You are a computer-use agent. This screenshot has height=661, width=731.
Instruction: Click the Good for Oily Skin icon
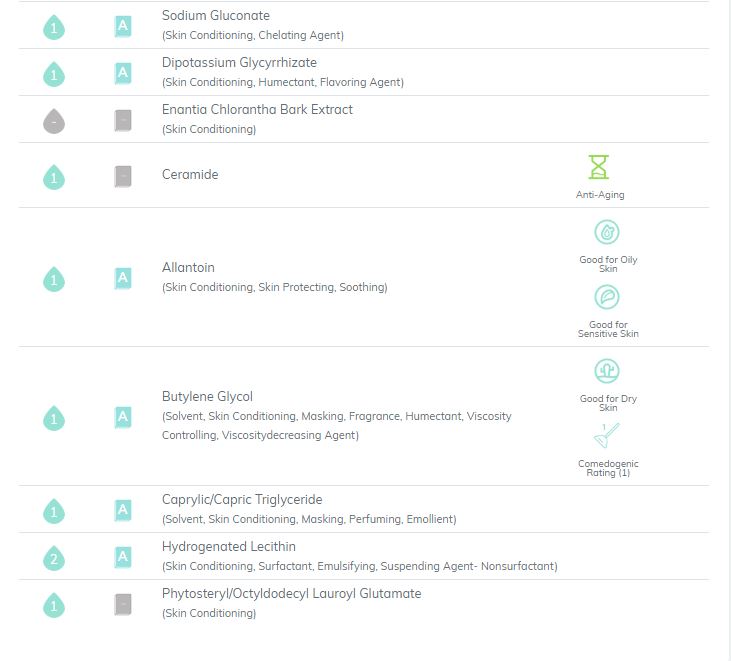(x=607, y=232)
